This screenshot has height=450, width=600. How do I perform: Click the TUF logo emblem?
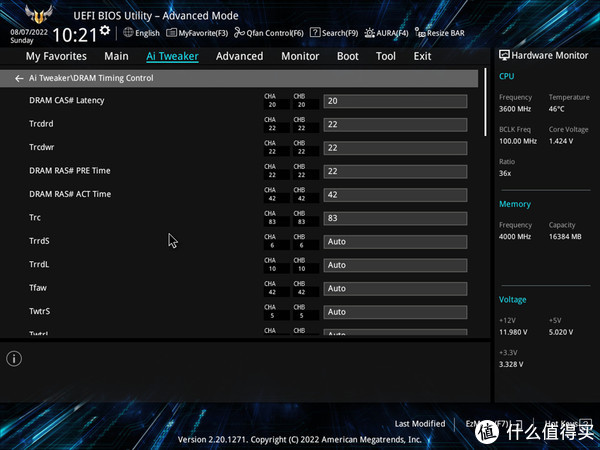(38, 15)
